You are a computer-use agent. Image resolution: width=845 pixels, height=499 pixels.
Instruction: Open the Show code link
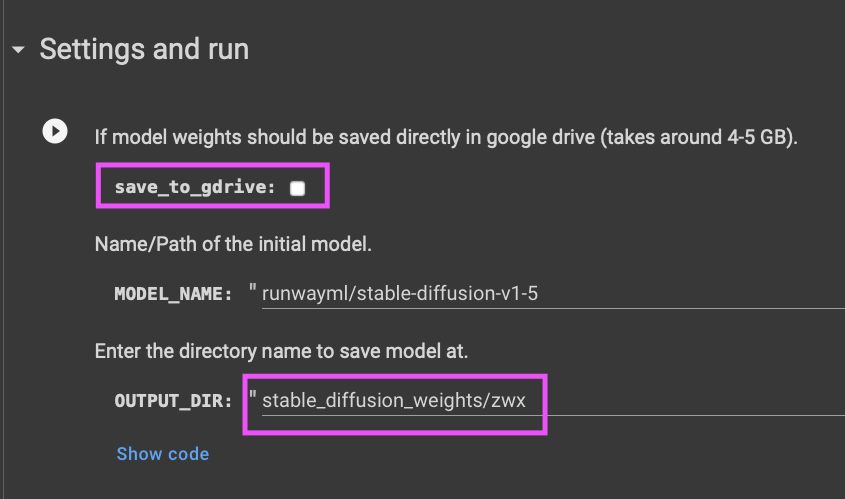pyautogui.click(x=163, y=454)
